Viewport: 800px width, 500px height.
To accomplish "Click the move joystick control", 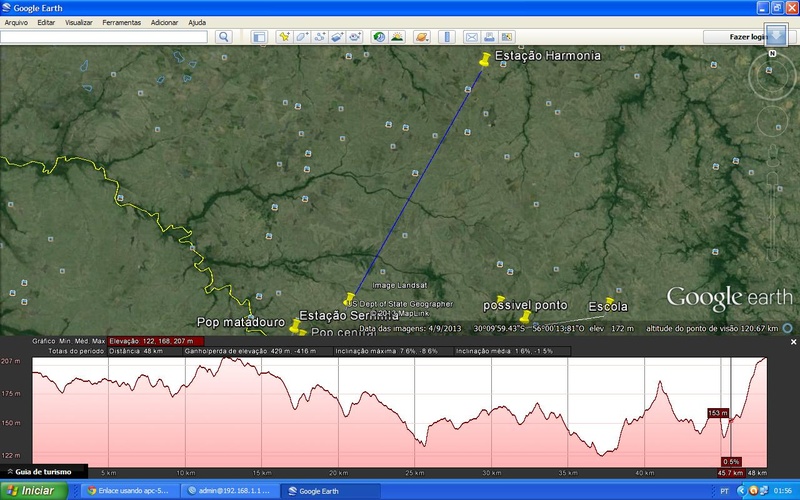I will tap(772, 121).
